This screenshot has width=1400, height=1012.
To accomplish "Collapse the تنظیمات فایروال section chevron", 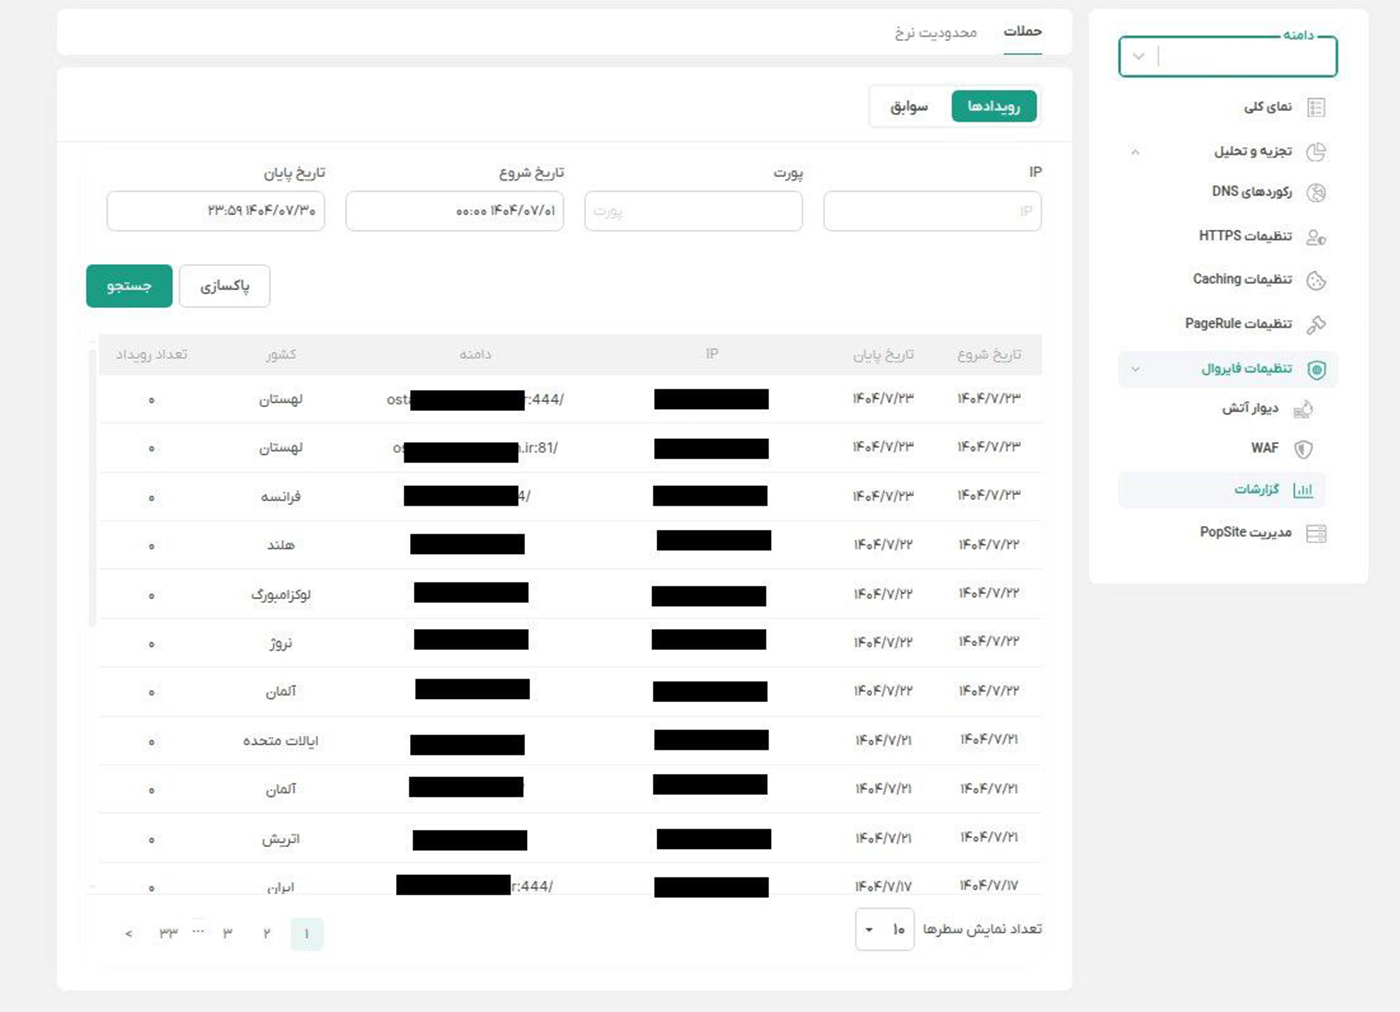I will pyautogui.click(x=1135, y=370).
